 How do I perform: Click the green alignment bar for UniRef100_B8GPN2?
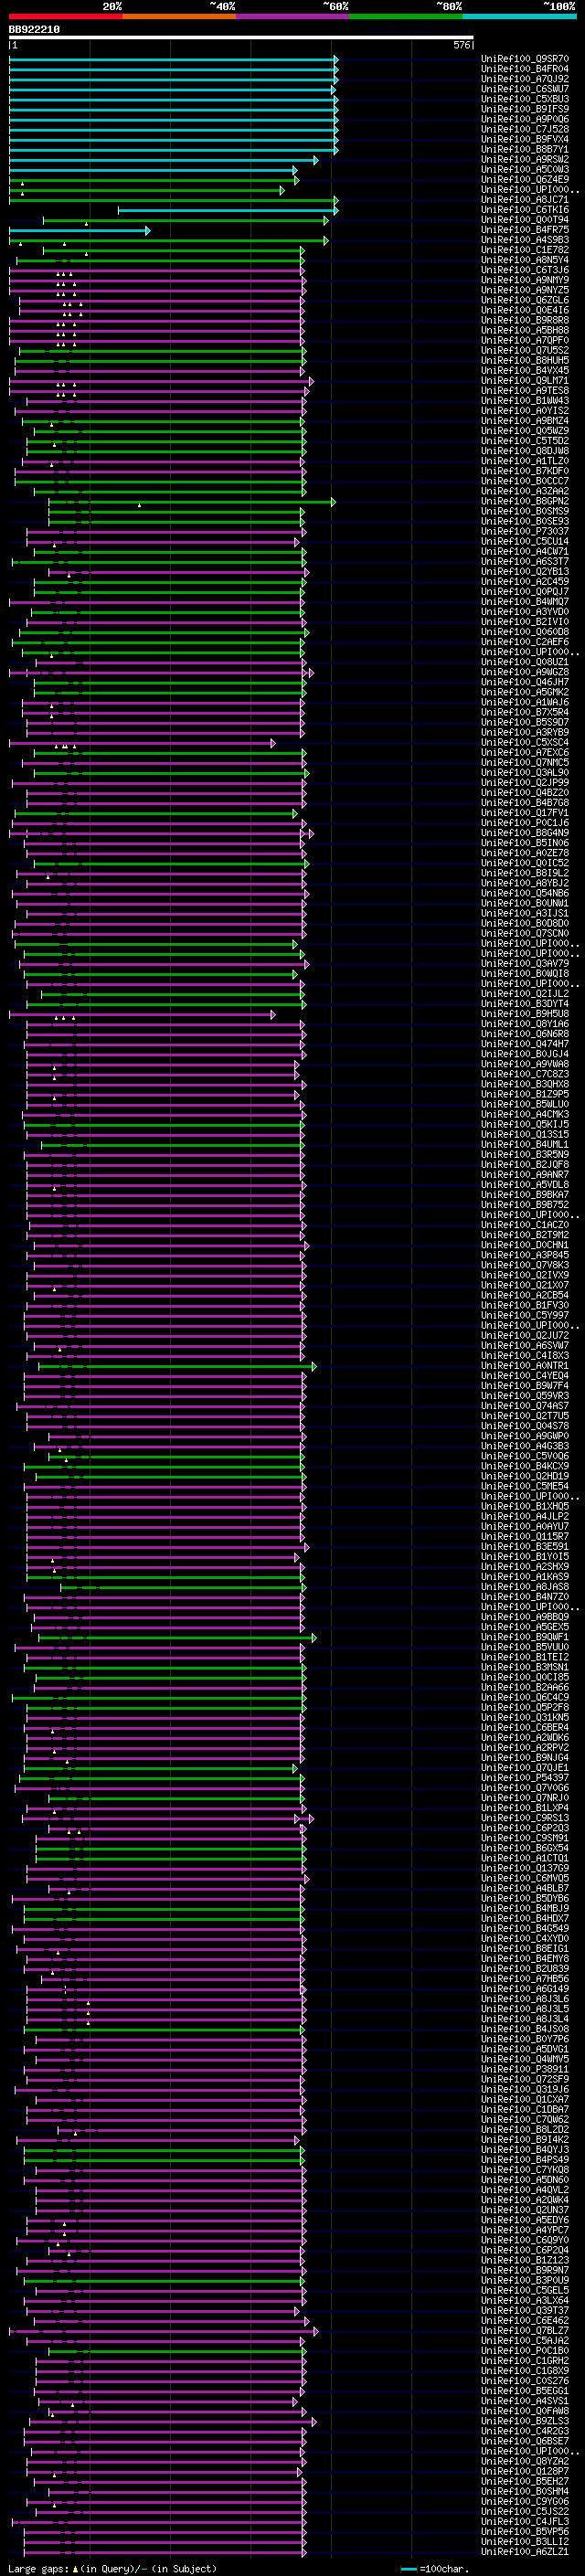[x=191, y=501]
